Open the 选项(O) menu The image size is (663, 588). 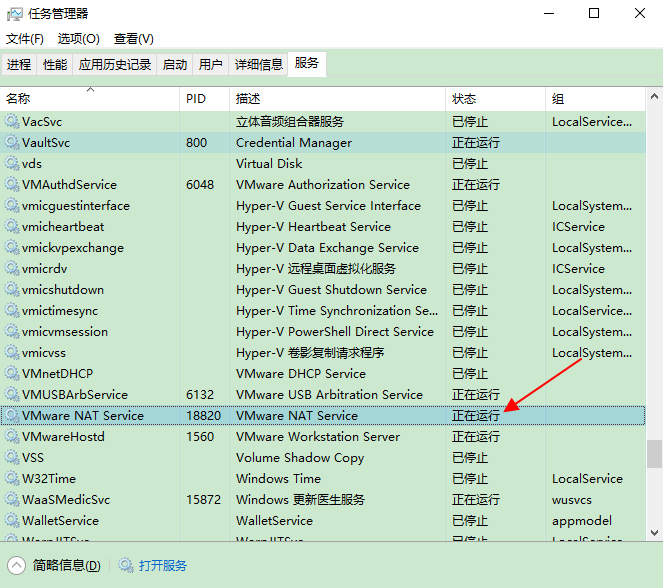coord(79,39)
